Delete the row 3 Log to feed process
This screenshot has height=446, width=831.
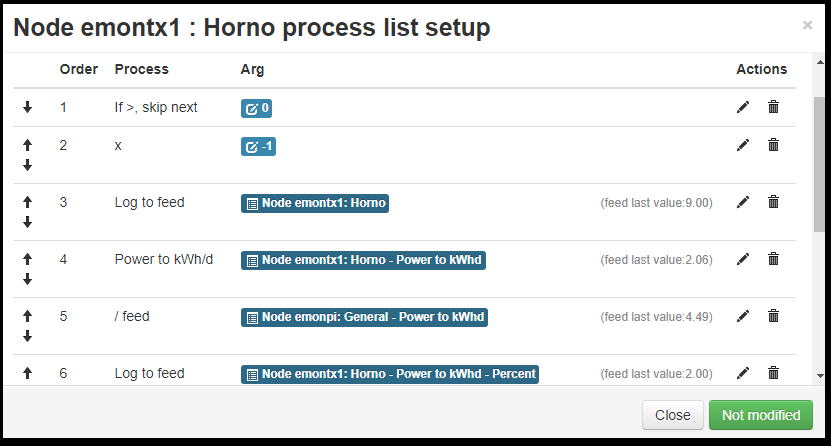(773, 202)
